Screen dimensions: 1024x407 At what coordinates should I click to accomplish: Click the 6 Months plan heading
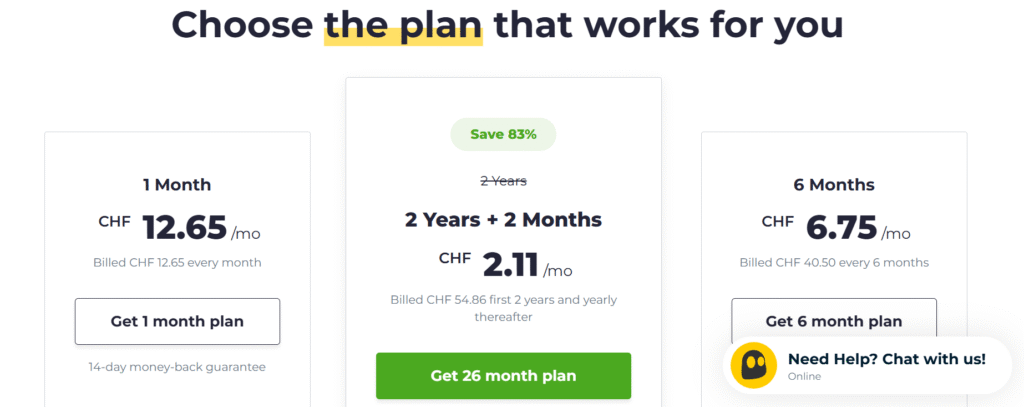834,185
